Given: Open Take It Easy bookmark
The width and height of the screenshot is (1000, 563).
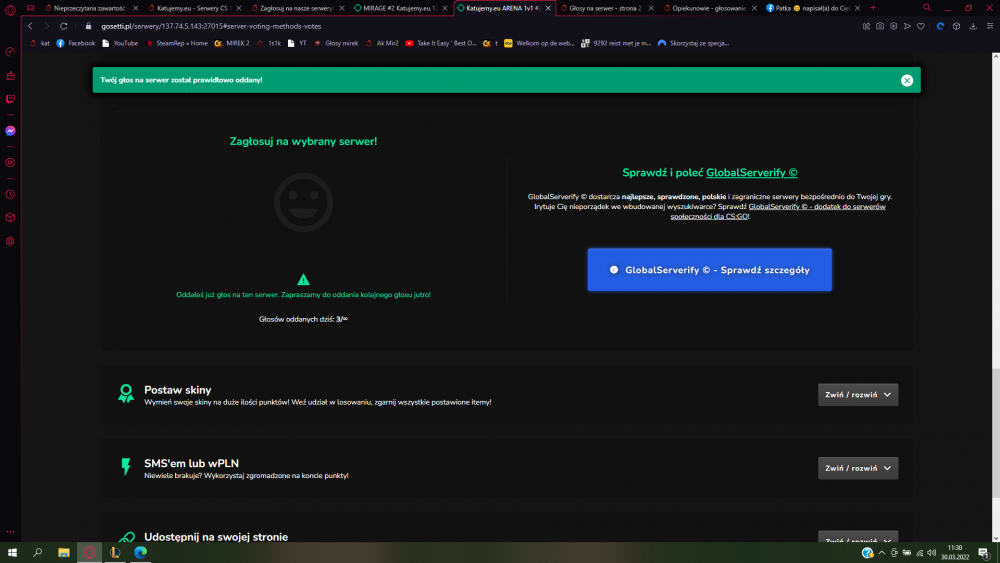Looking at the screenshot, I should click(441, 43).
